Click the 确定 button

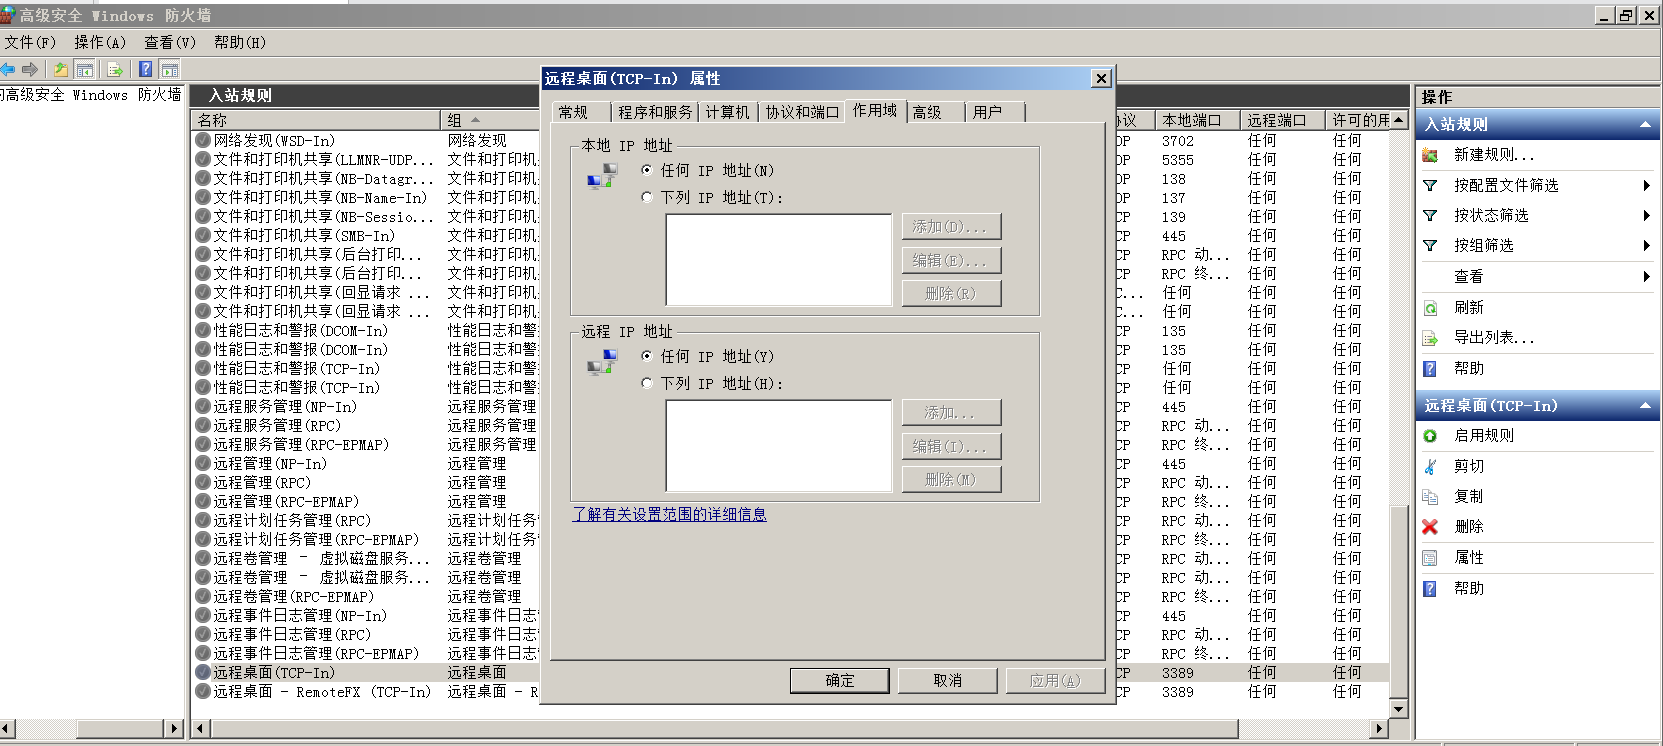tap(840, 681)
